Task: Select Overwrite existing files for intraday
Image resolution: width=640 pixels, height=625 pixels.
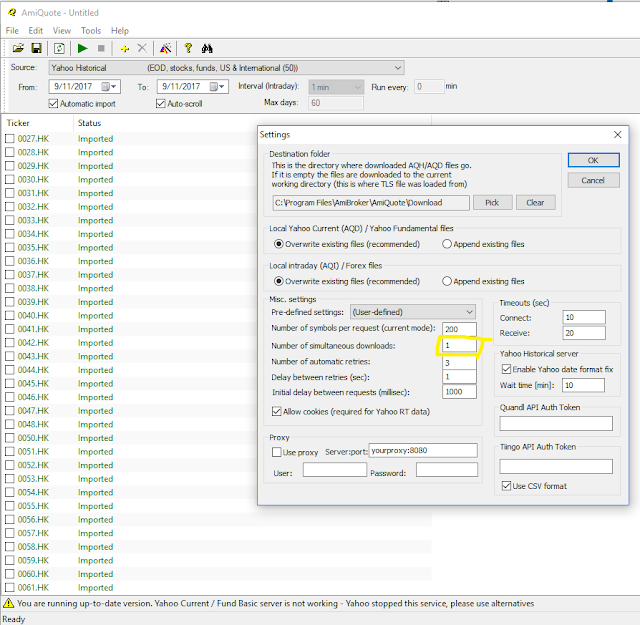Action: [279, 281]
